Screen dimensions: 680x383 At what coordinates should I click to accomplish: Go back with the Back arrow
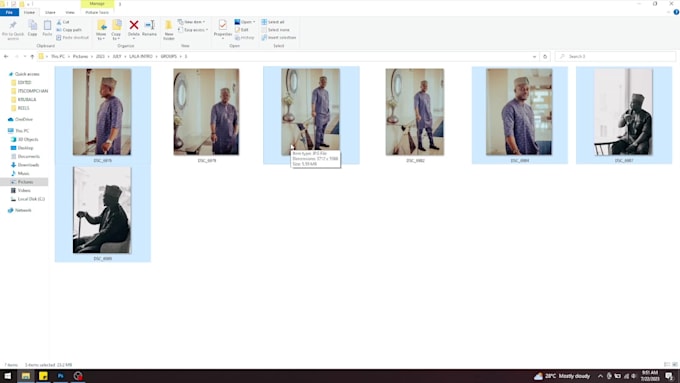point(6,56)
